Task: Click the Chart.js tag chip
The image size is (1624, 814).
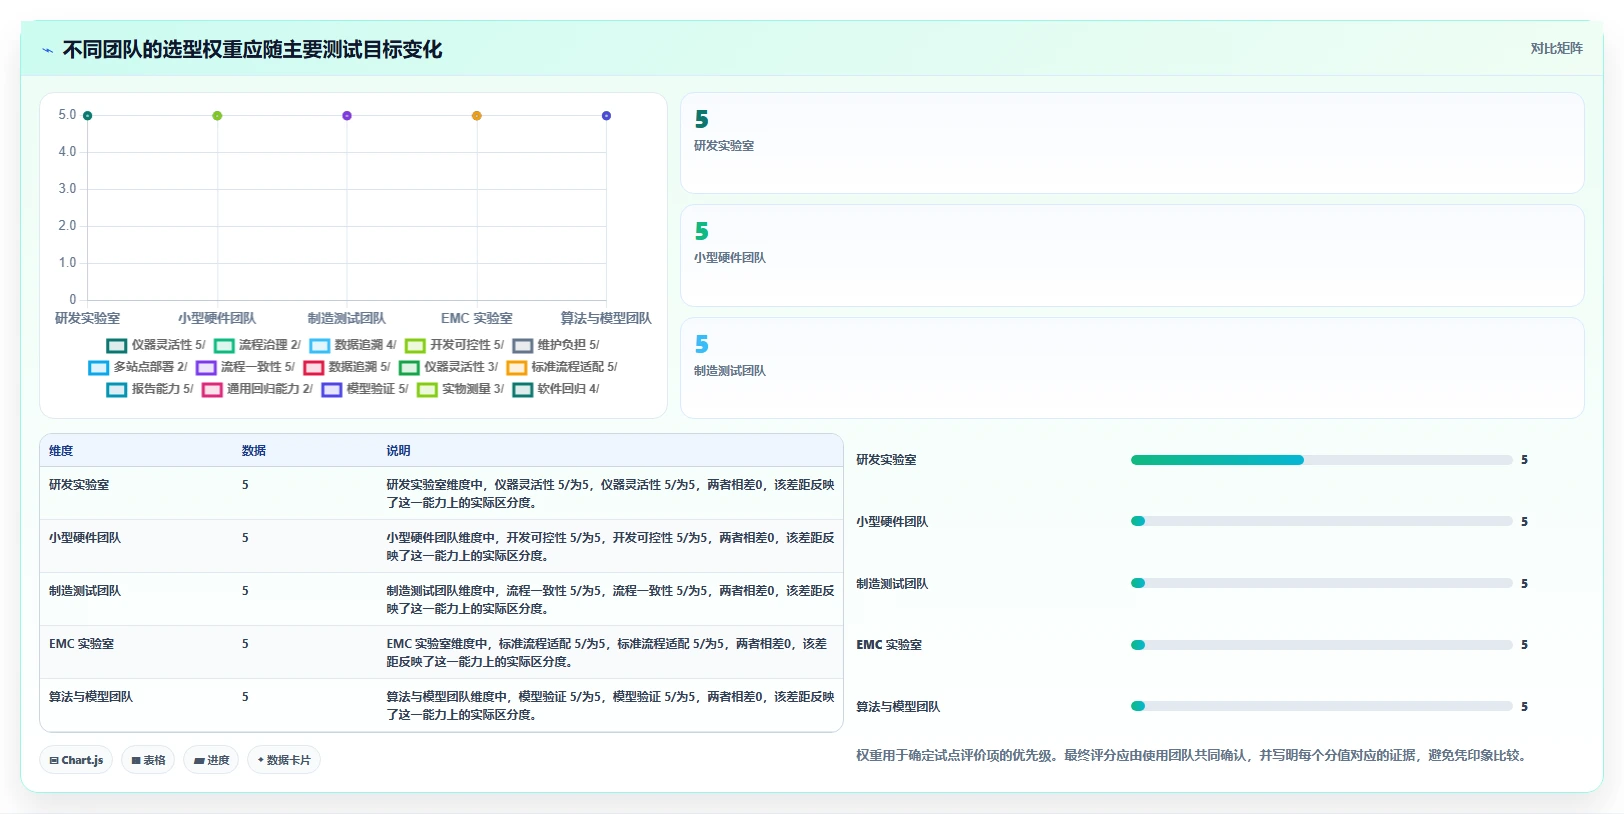Action: (x=76, y=760)
